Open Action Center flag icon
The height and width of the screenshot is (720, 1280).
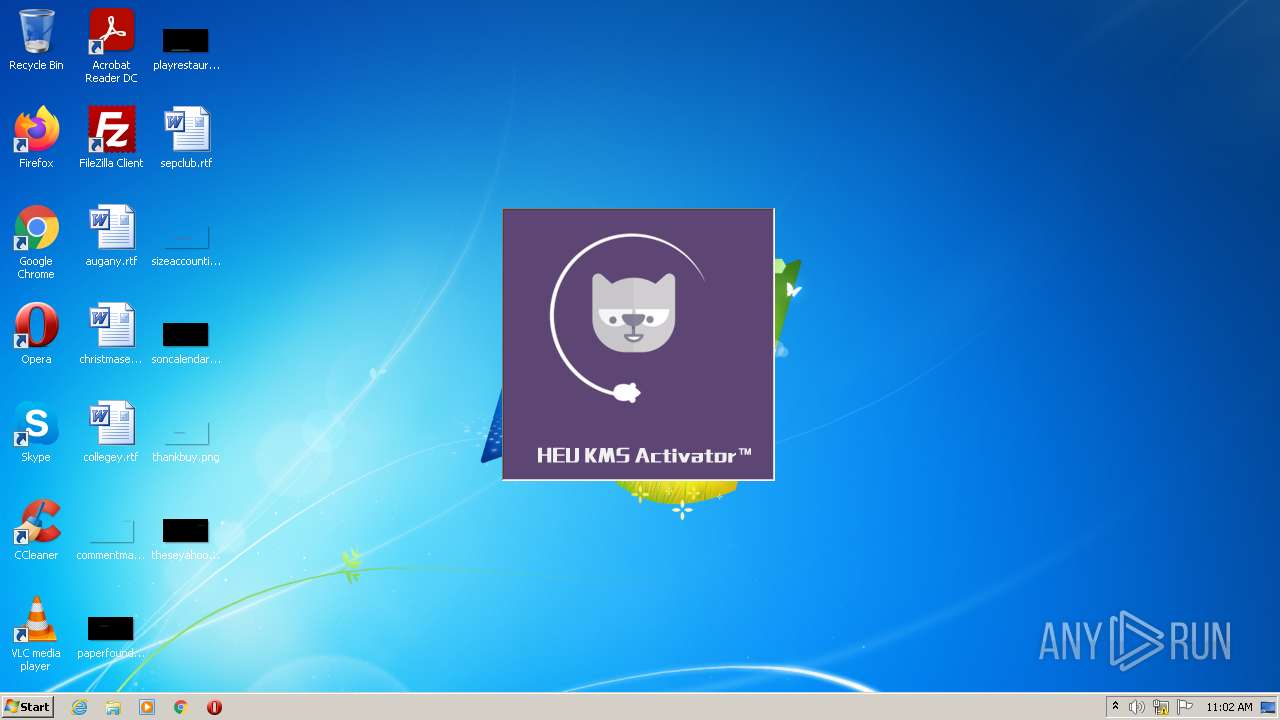pos(1185,707)
